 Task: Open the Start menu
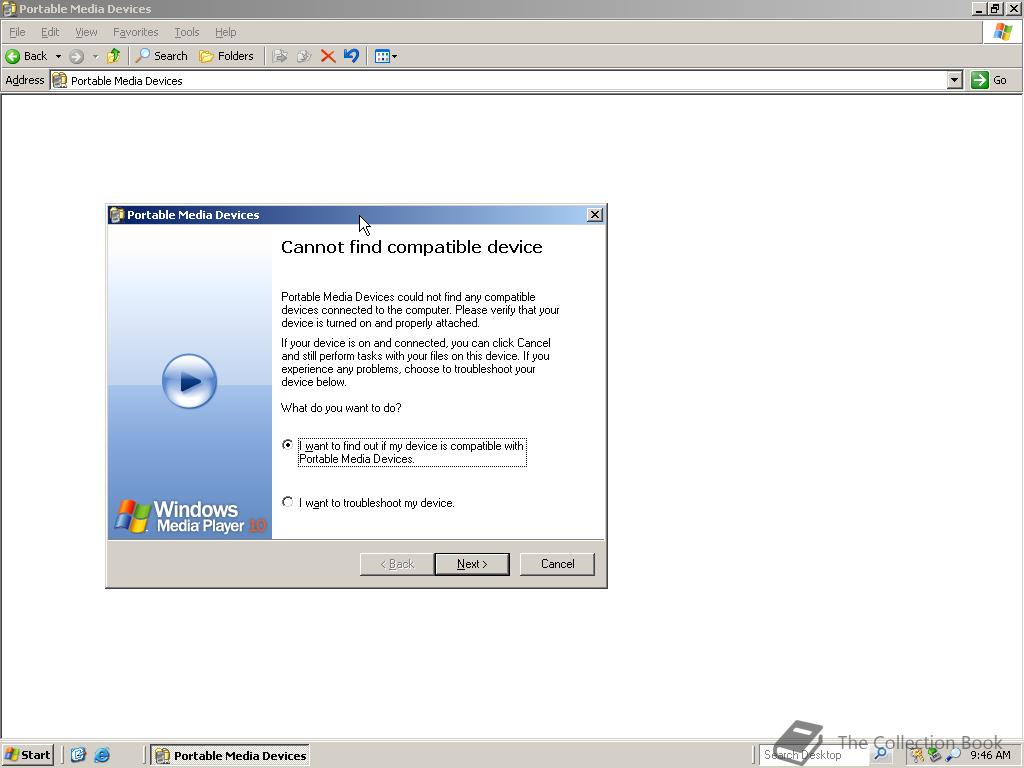[x=27, y=755]
